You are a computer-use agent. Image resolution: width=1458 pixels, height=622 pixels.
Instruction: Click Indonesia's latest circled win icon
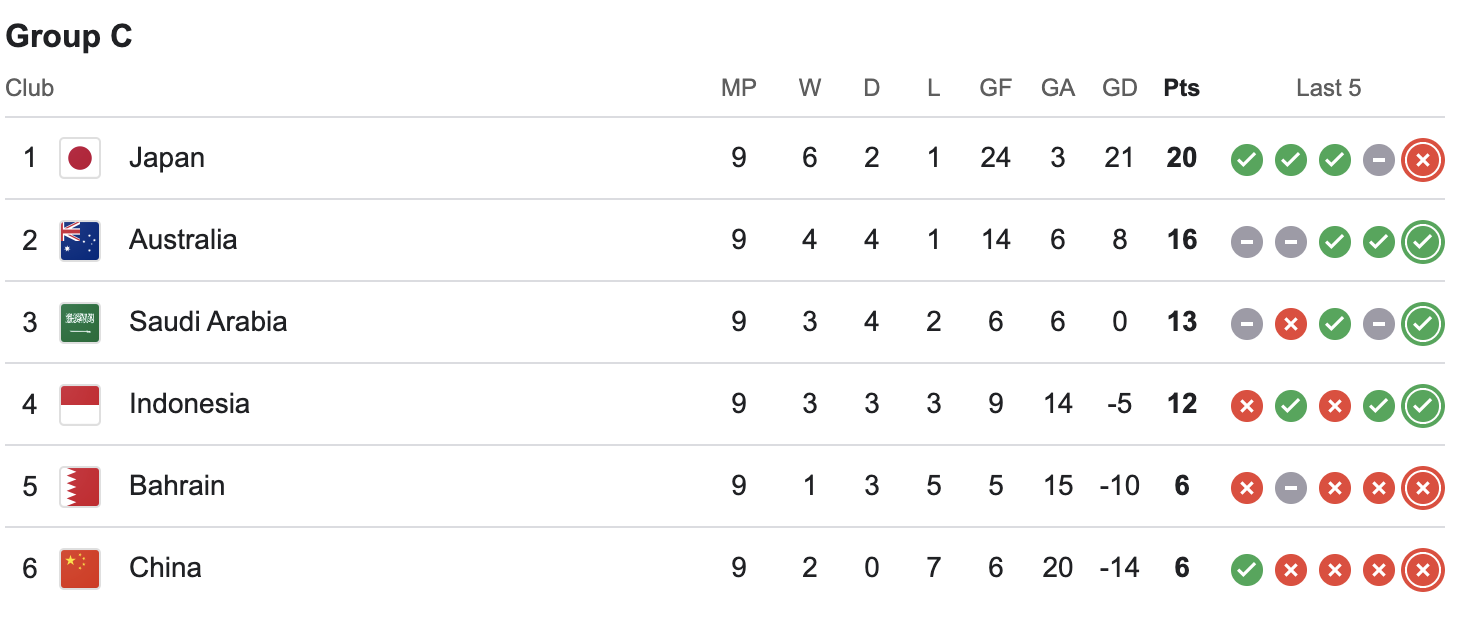(1423, 405)
